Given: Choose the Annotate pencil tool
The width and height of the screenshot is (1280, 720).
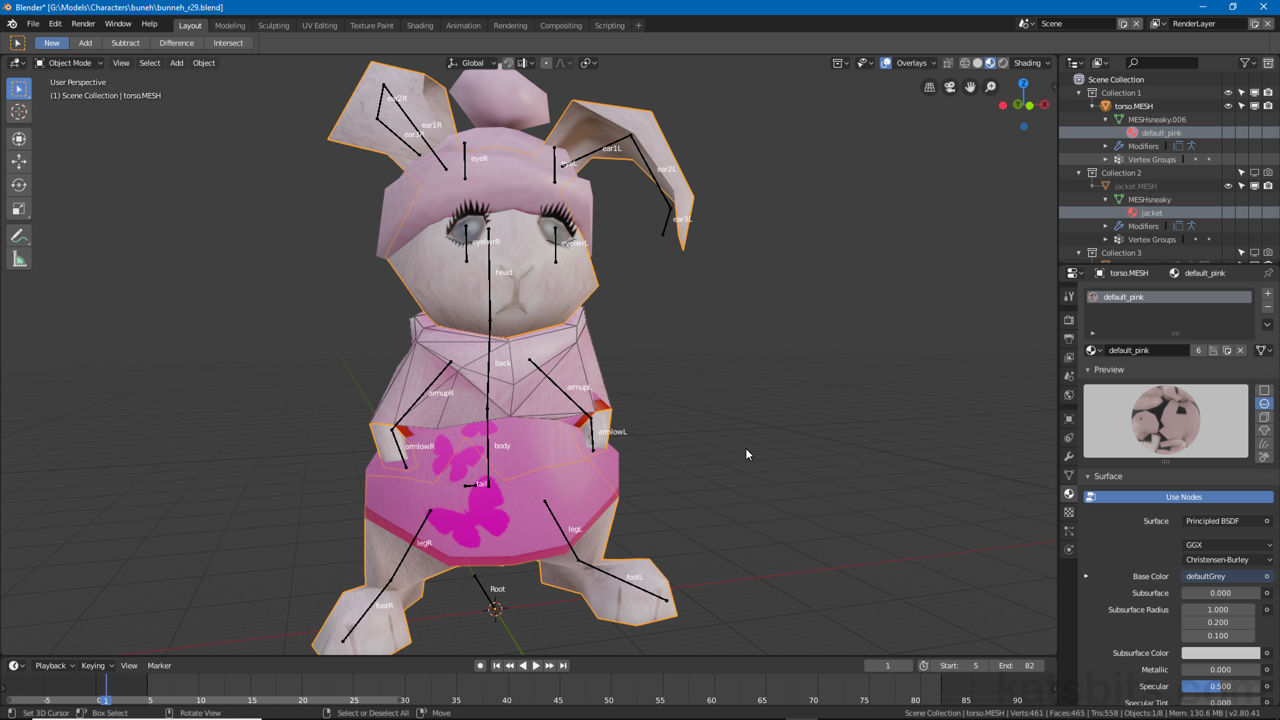Looking at the screenshot, I should (19, 236).
